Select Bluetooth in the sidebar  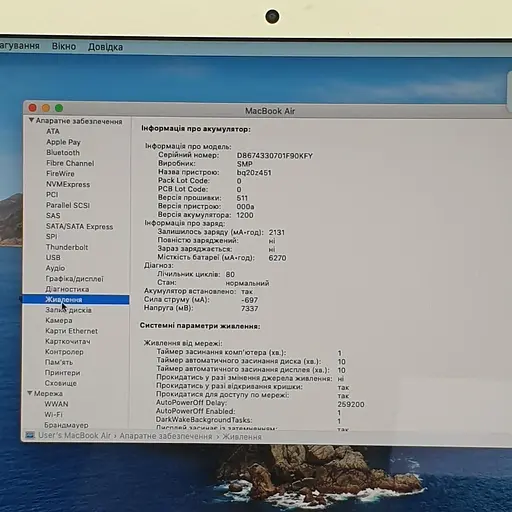[63, 153]
